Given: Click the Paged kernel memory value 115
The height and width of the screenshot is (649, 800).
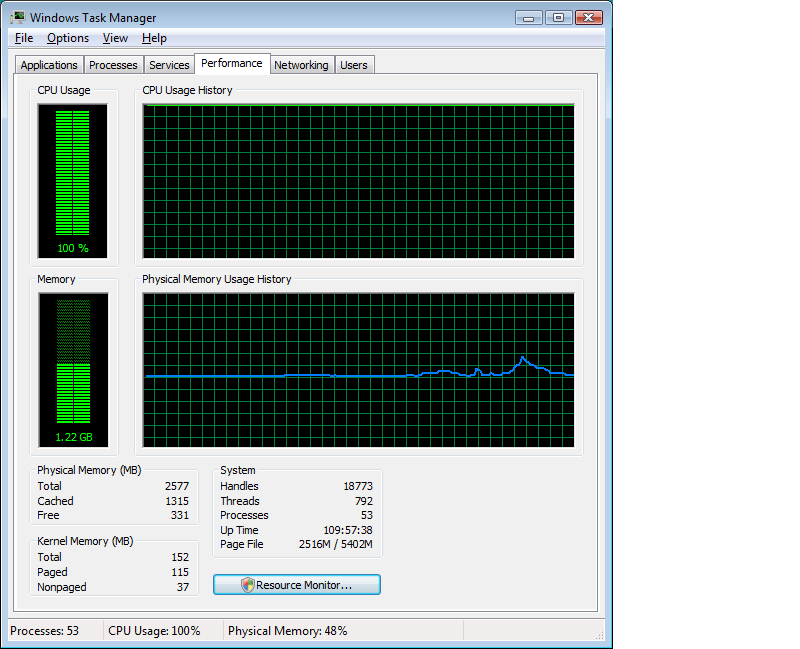Looking at the screenshot, I should click(x=180, y=572).
